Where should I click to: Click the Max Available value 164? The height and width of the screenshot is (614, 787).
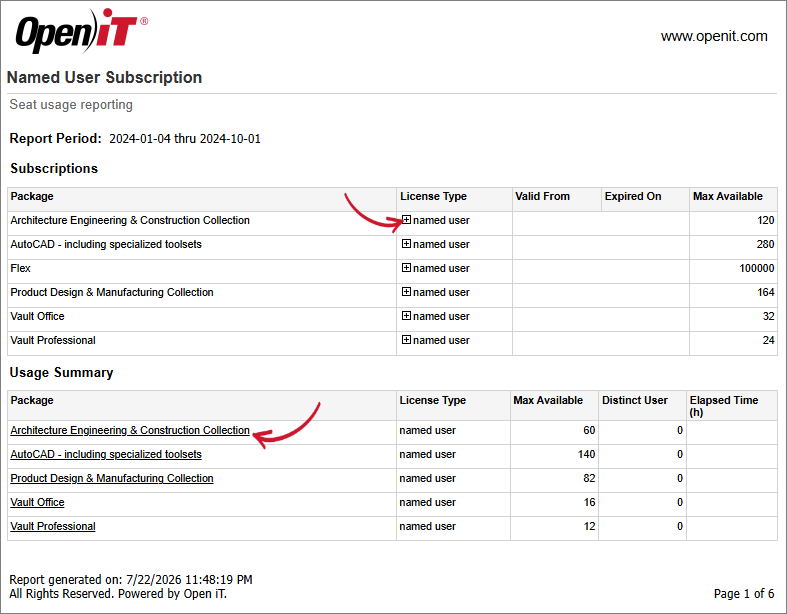(x=765, y=292)
